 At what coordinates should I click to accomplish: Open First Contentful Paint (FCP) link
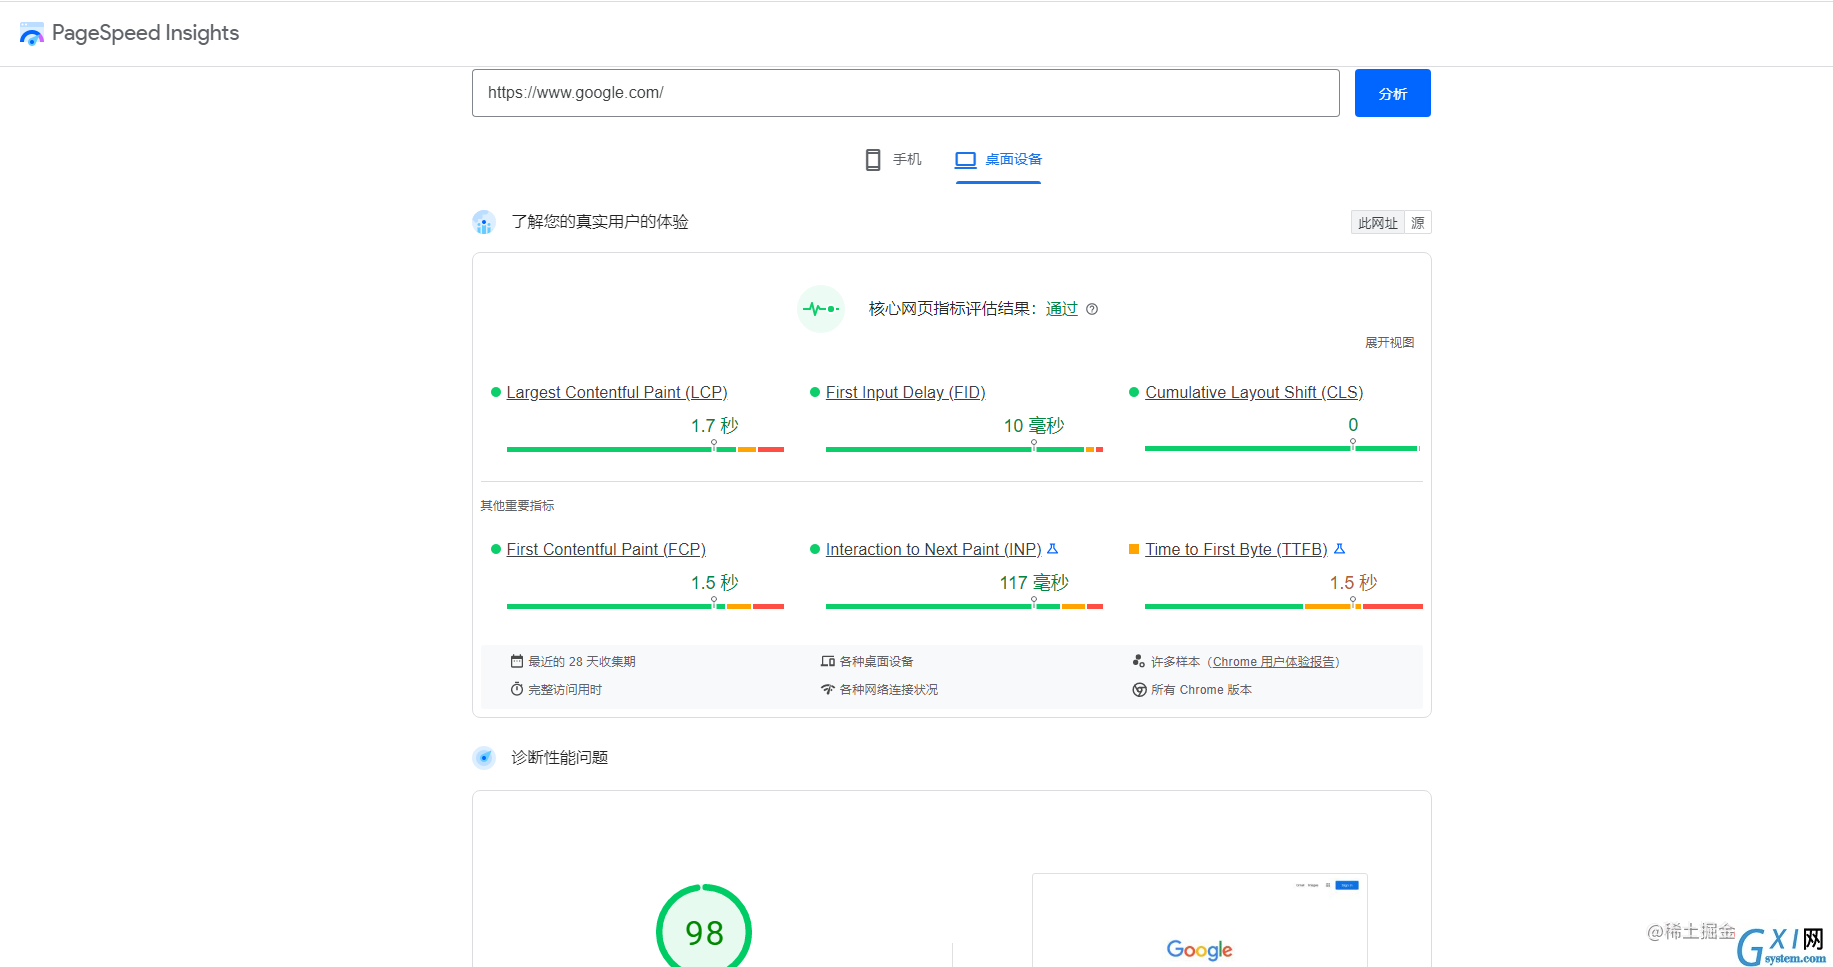point(606,550)
